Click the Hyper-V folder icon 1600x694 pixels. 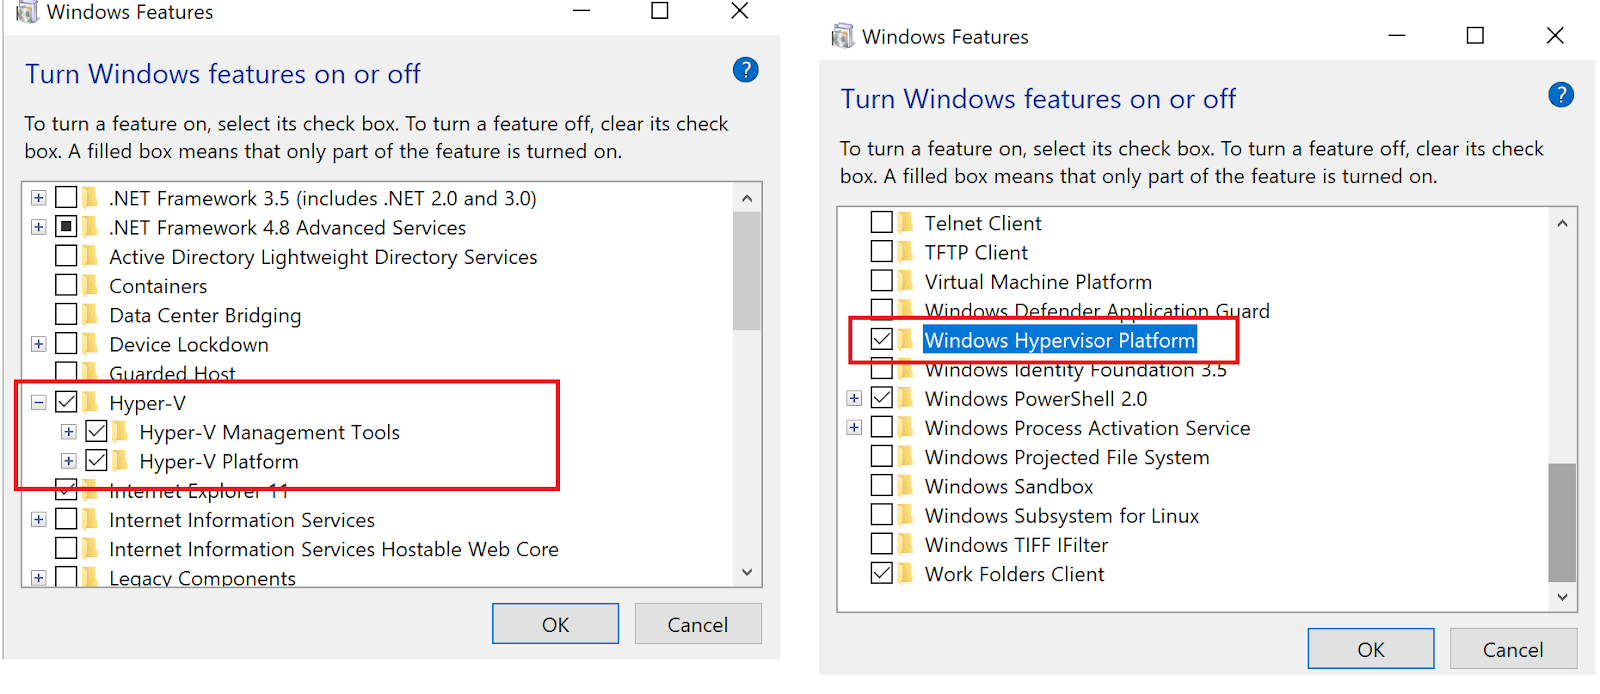click(91, 402)
